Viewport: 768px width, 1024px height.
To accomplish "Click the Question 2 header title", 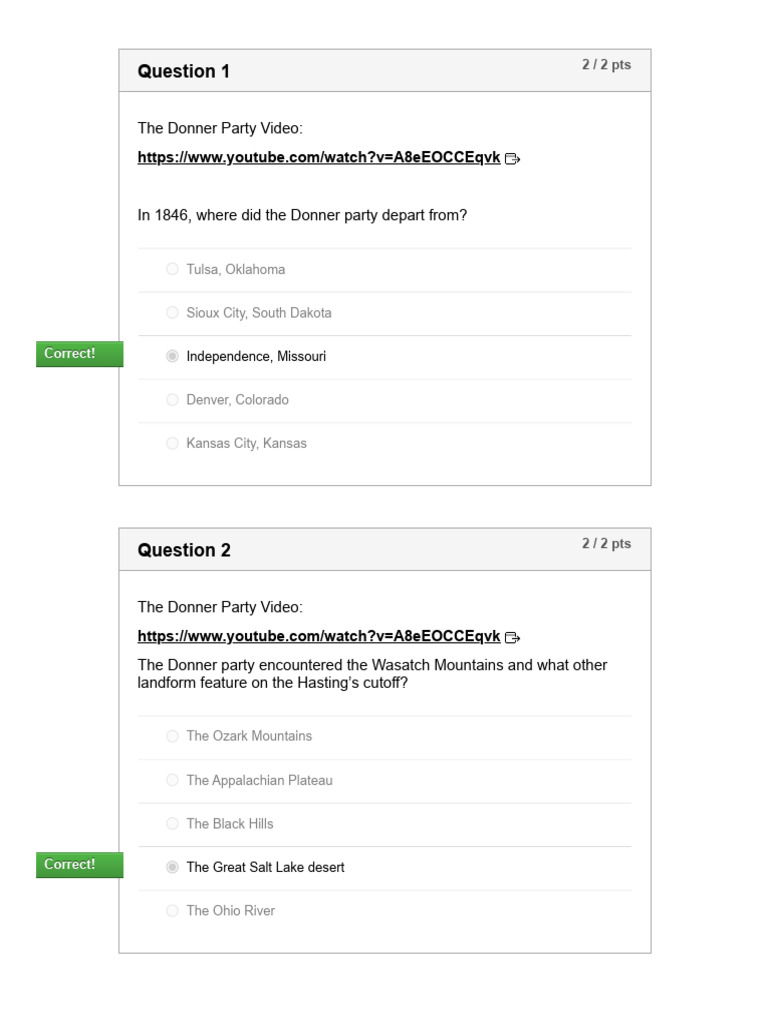I will [x=184, y=550].
